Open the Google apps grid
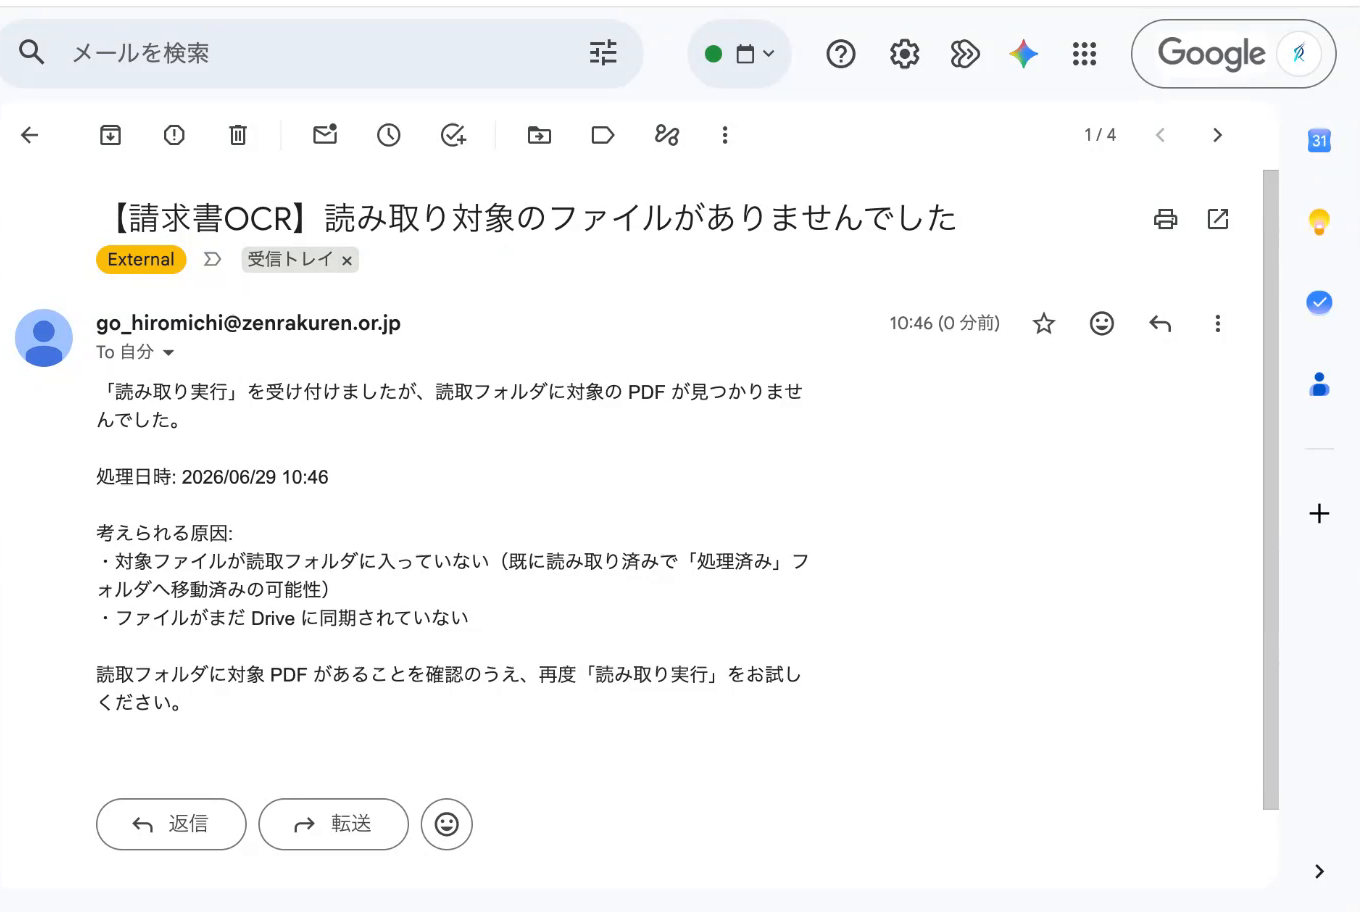Image resolution: width=1360 pixels, height=912 pixels. click(1084, 54)
